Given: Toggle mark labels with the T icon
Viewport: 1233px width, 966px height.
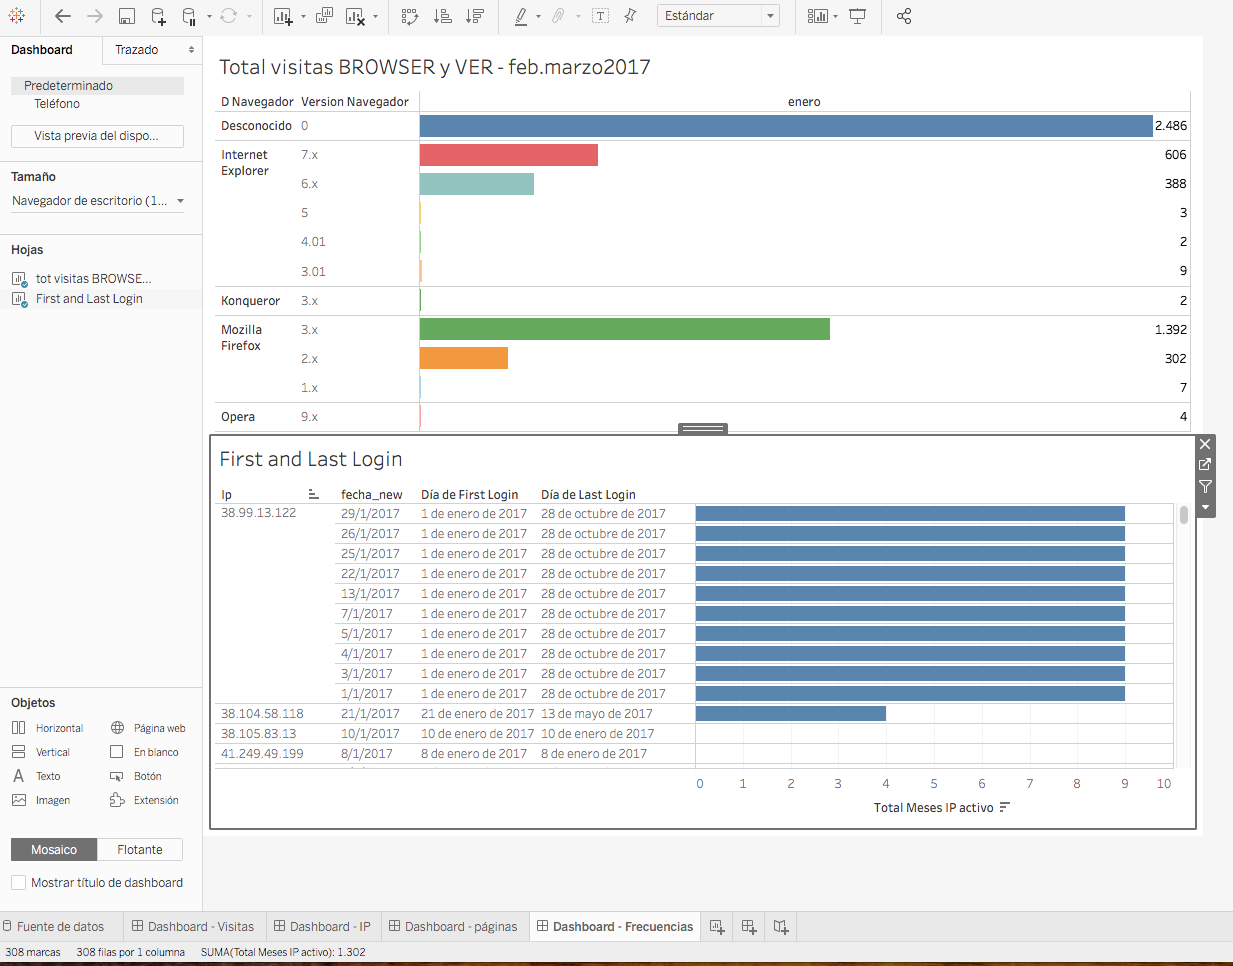Looking at the screenshot, I should [x=600, y=16].
